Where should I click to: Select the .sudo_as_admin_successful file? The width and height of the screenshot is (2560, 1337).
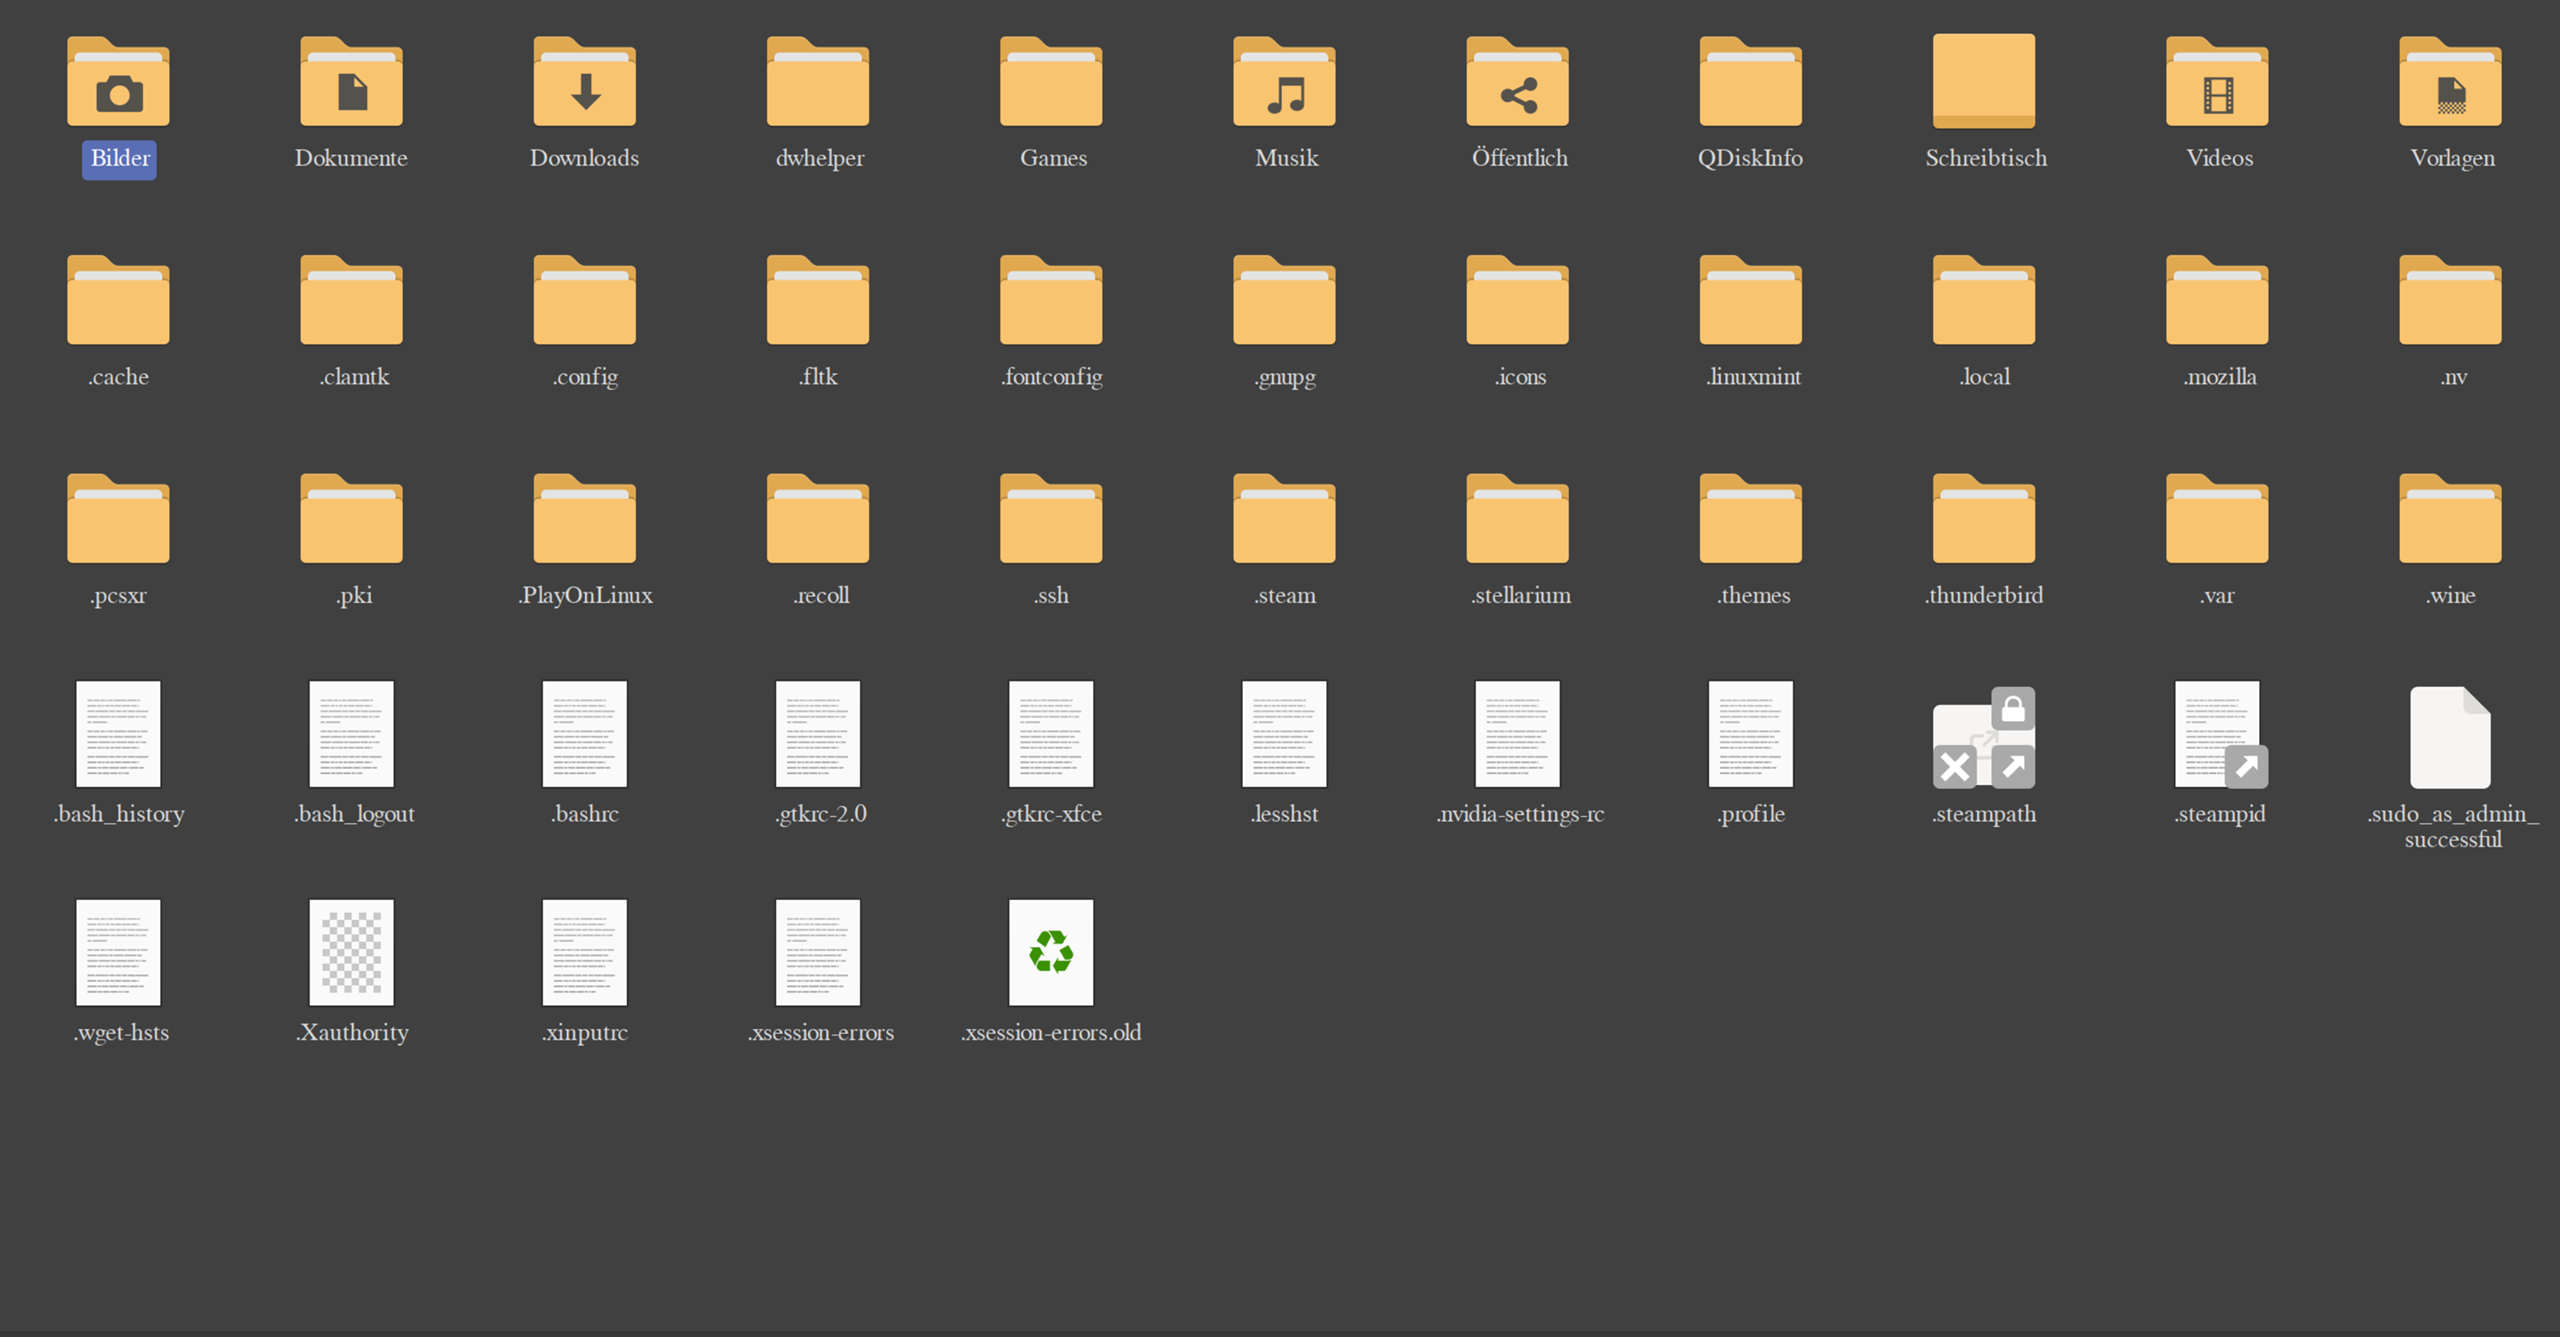2449,735
